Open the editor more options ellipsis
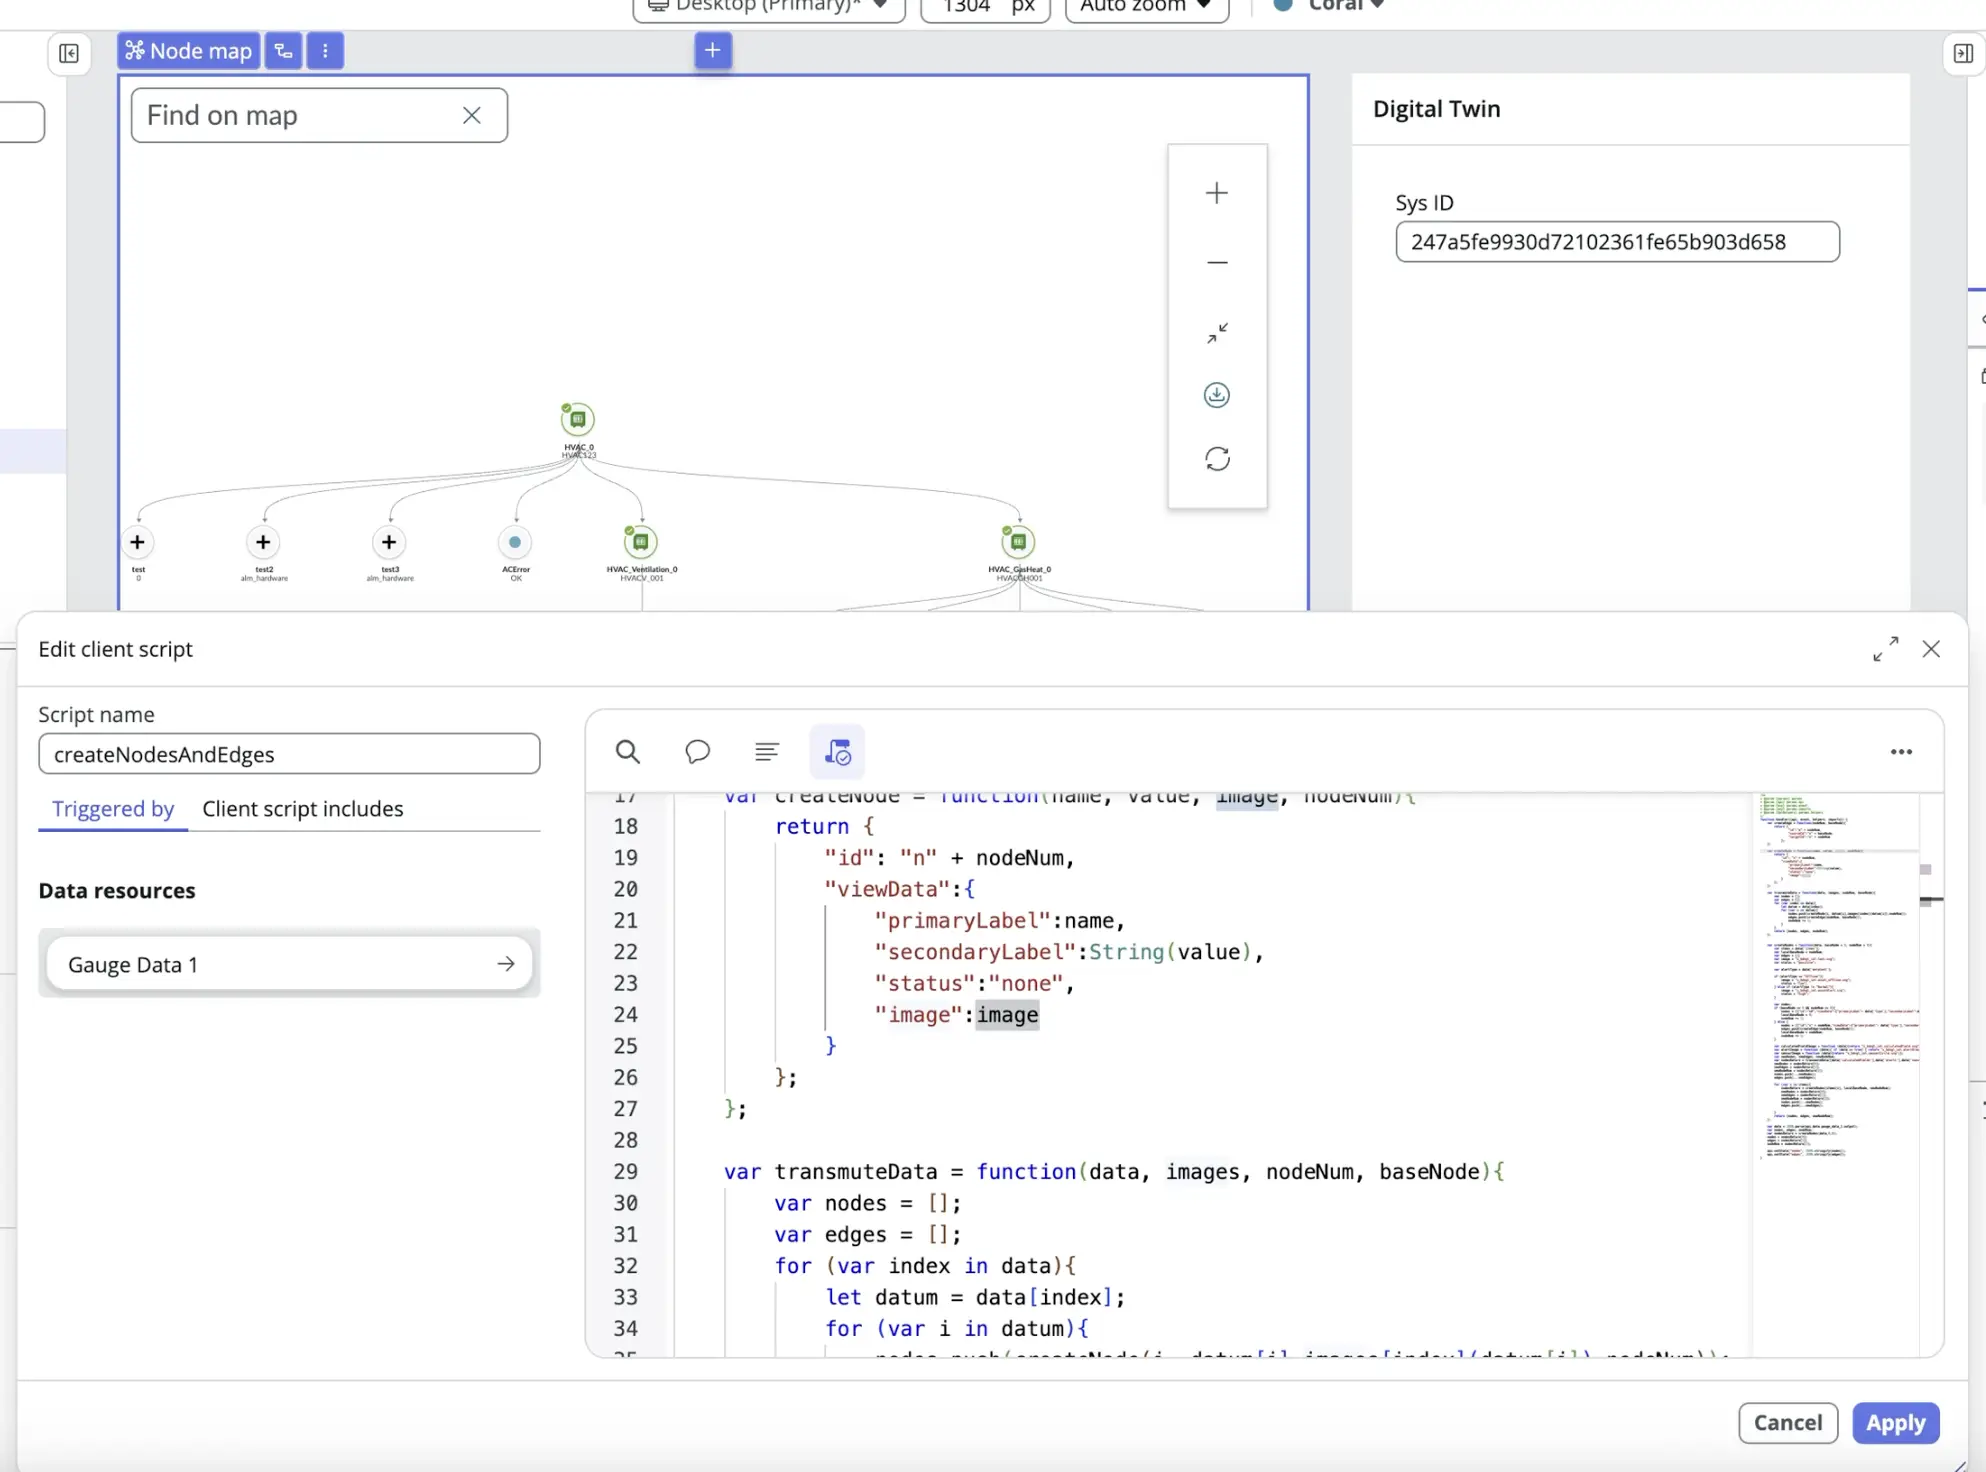 (1901, 752)
